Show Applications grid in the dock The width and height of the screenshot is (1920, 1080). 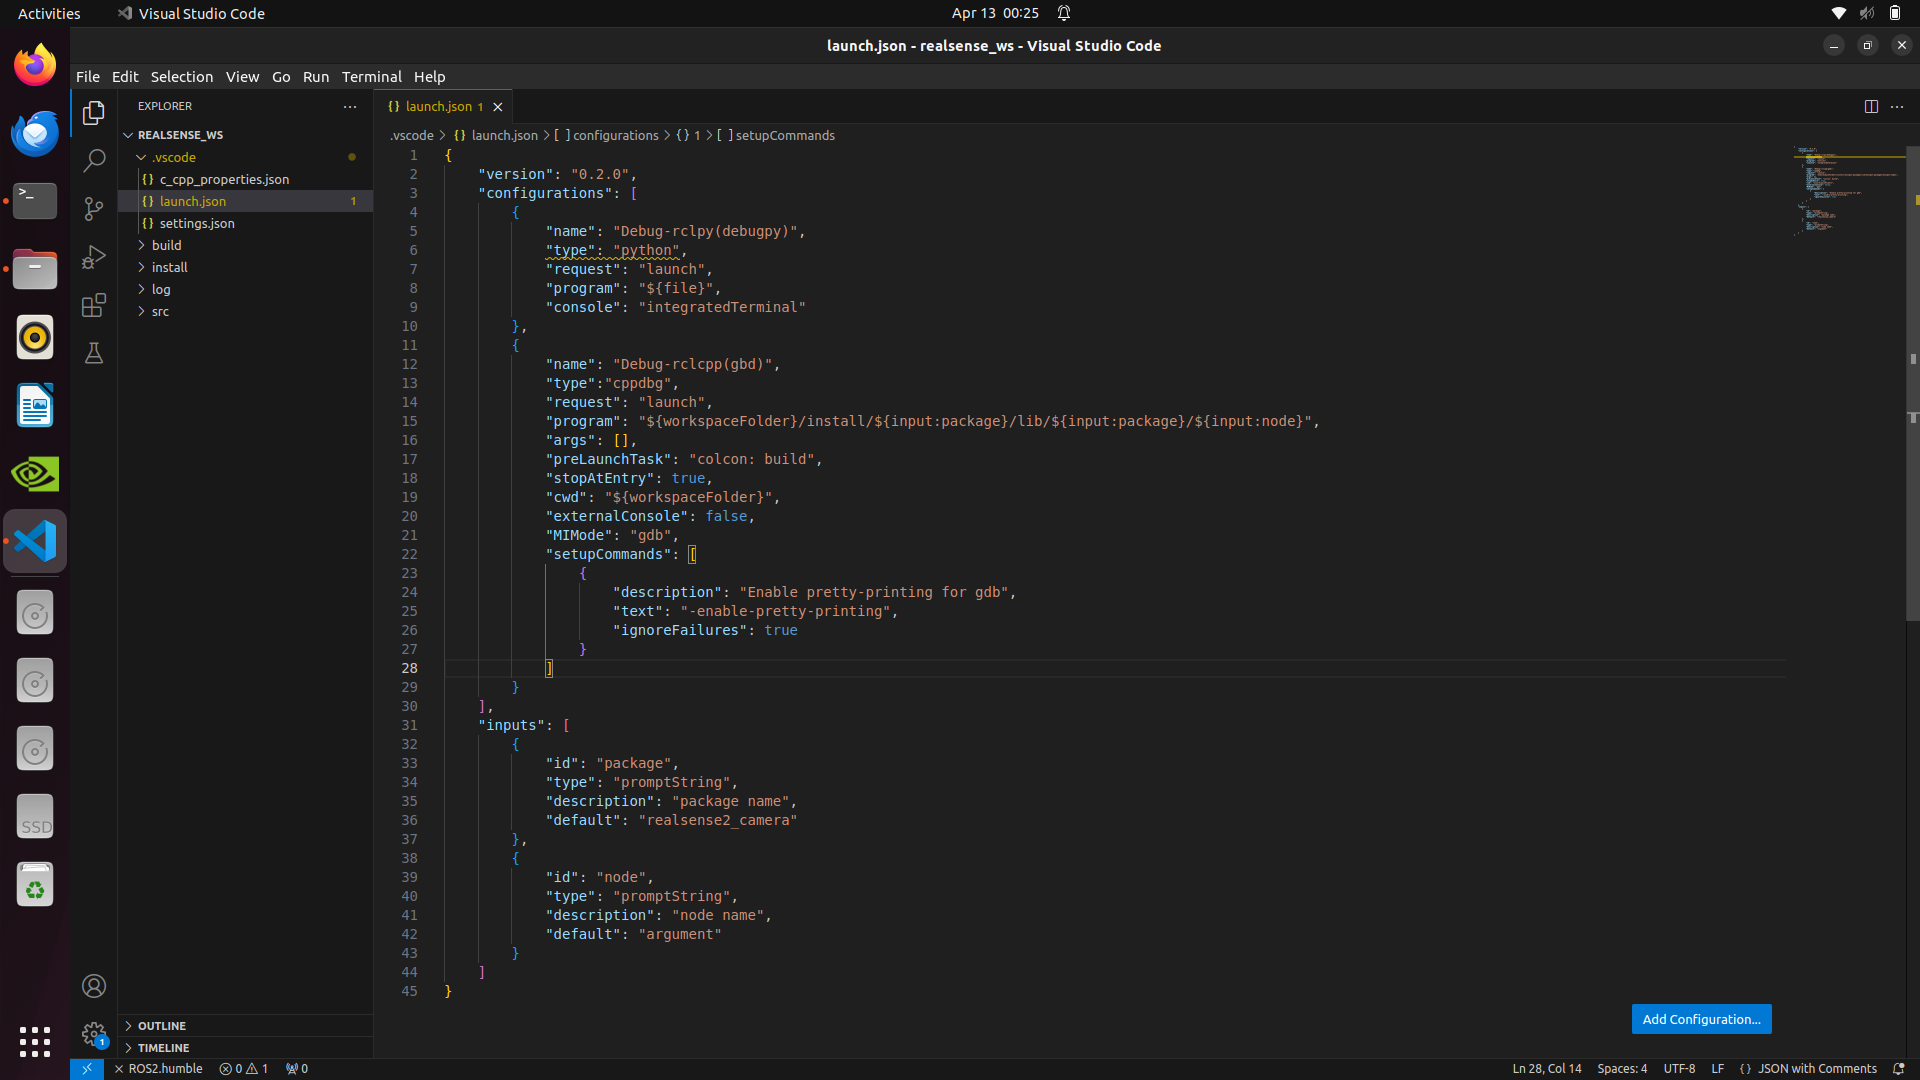pyautogui.click(x=35, y=1041)
